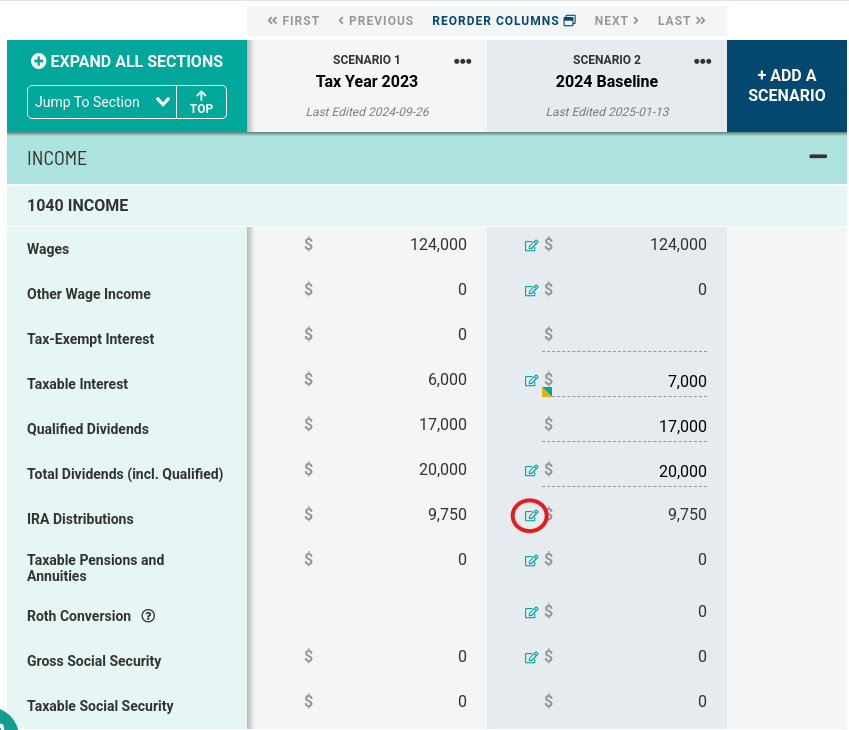Image resolution: width=849 pixels, height=730 pixels.
Task: Open the edit icon beside Wages in Scenario 2
Action: click(x=531, y=244)
